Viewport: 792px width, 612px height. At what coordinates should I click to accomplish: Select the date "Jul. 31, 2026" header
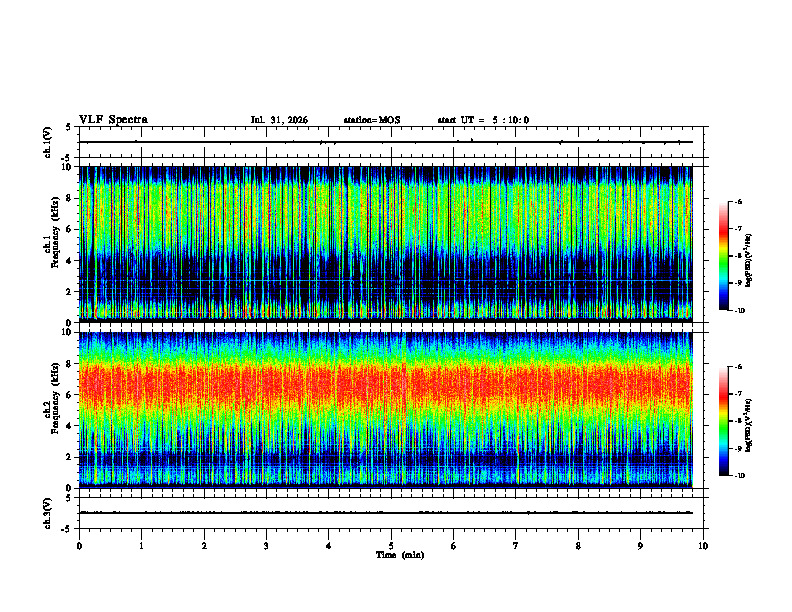coord(279,120)
